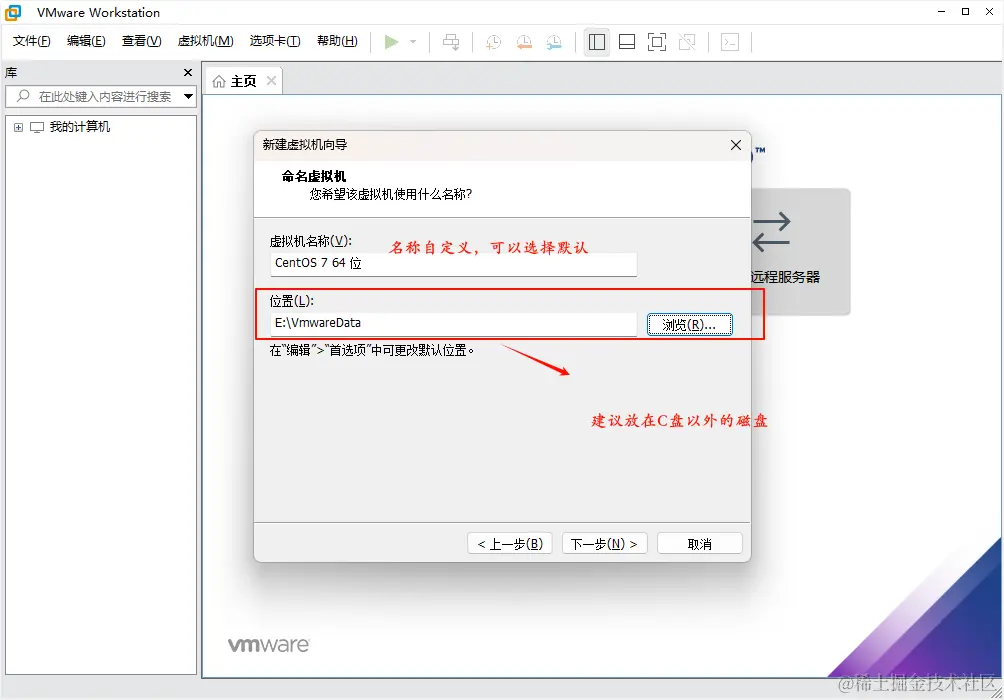Open the 虚拟机(M) menu
This screenshot has width=1004, height=700.
(x=206, y=41)
